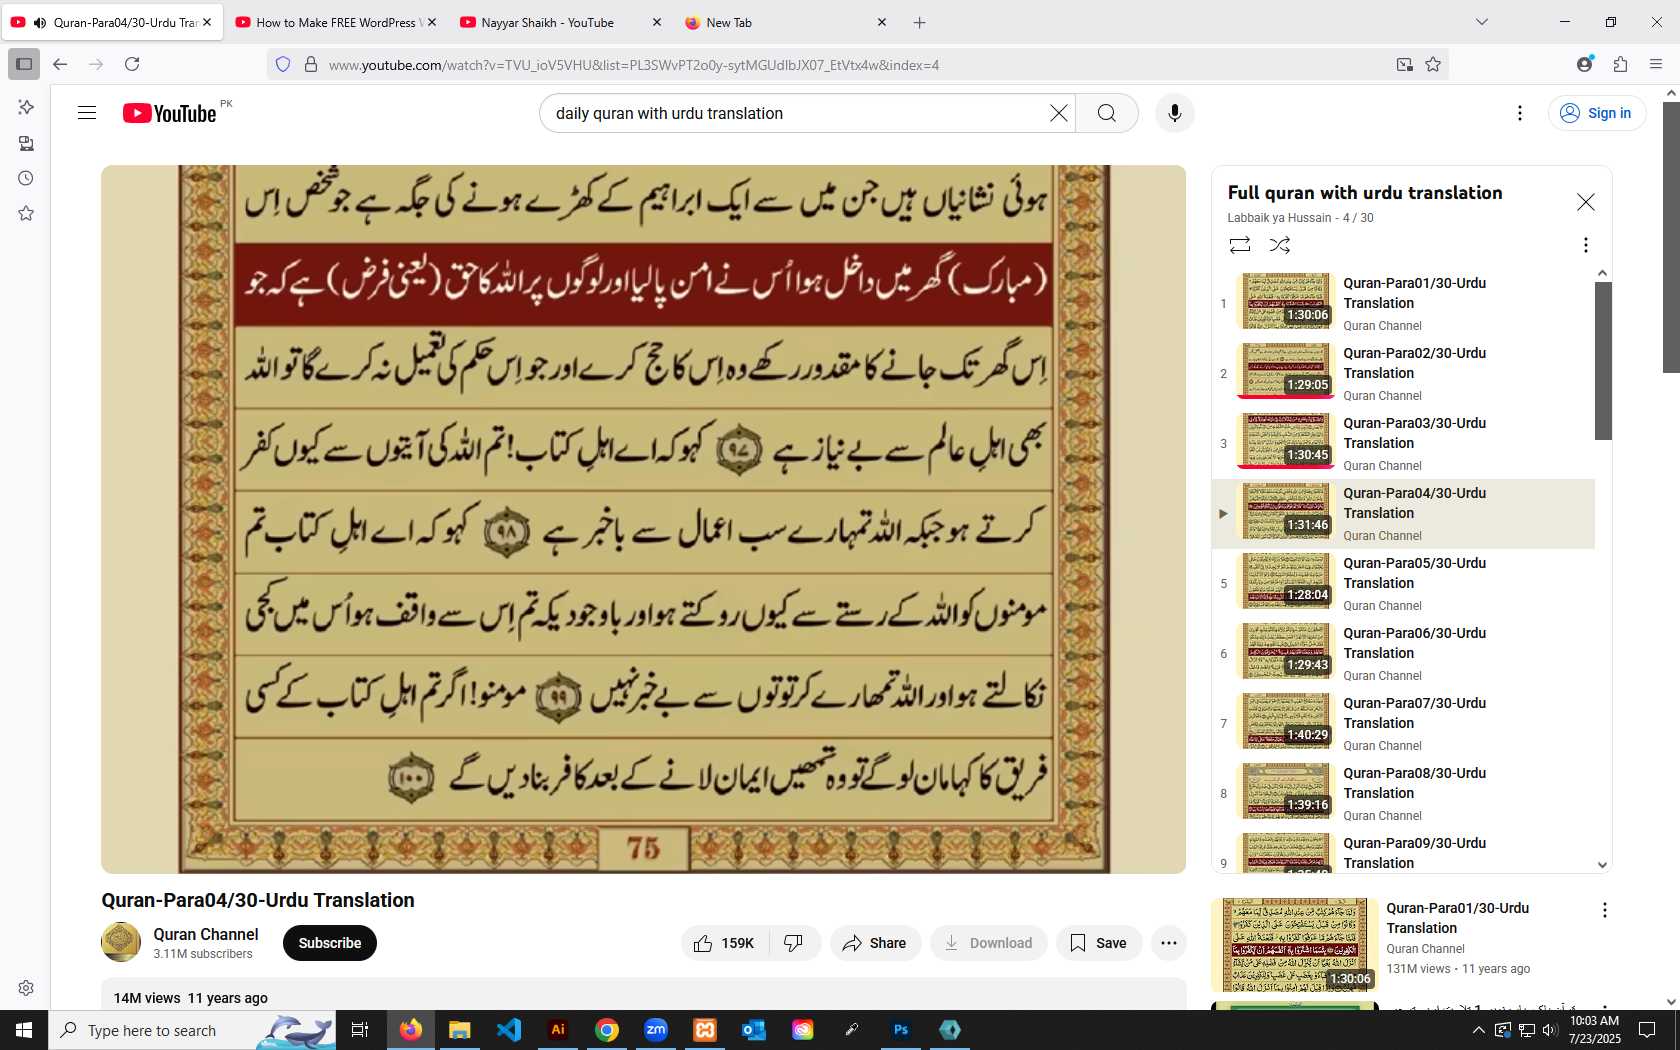Share the video
The height and width of the screenshot is (1050, 1680).
click(875, 943)
